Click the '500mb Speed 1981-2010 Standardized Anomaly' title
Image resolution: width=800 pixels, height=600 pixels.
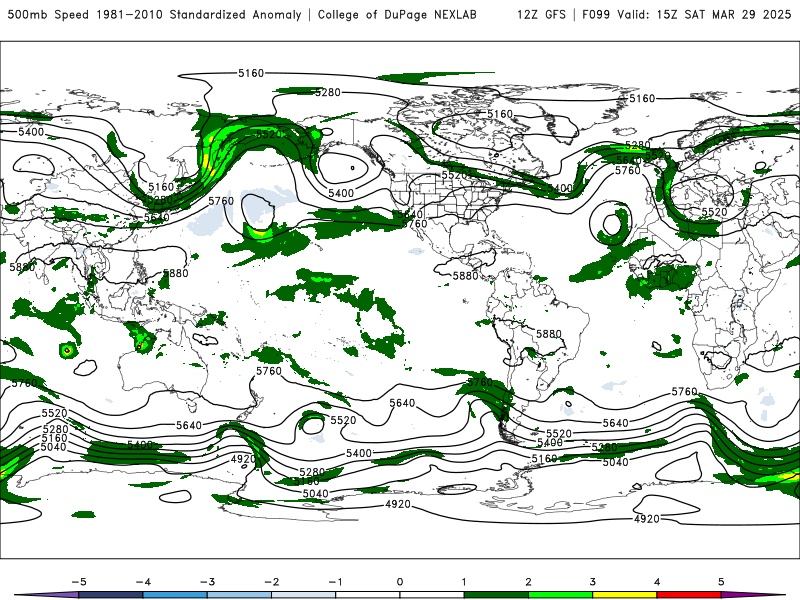pos(154,14)
